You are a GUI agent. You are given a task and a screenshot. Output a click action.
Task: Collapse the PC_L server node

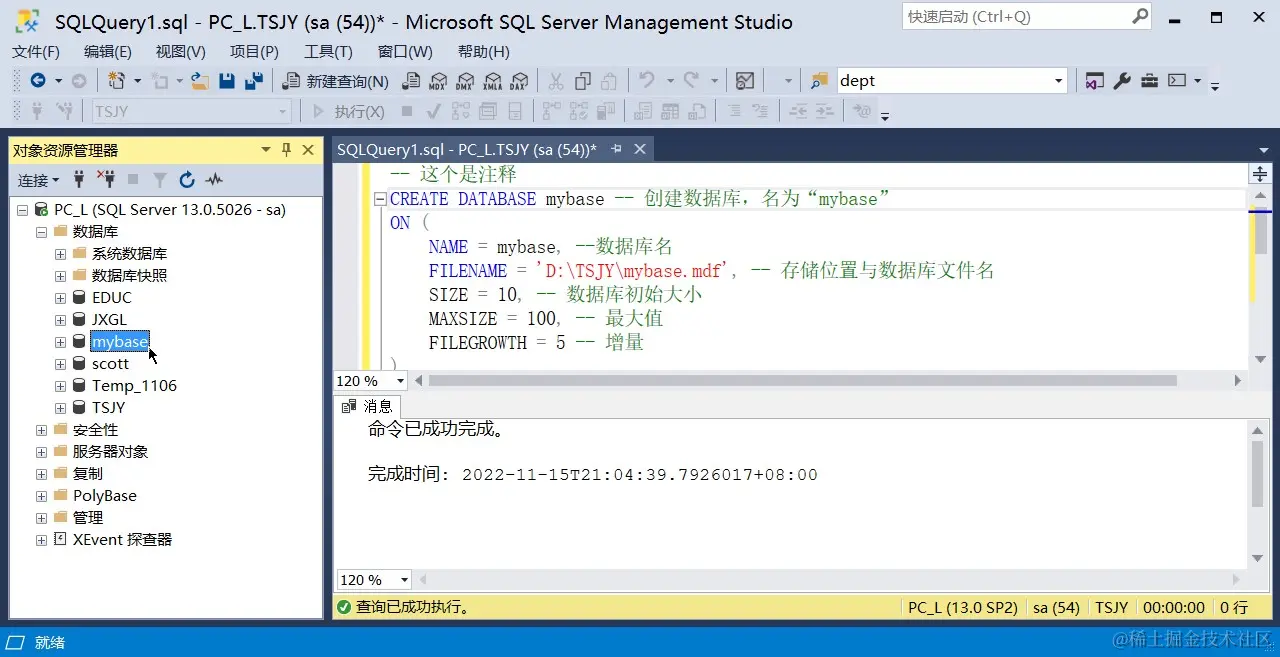[23, 210]
